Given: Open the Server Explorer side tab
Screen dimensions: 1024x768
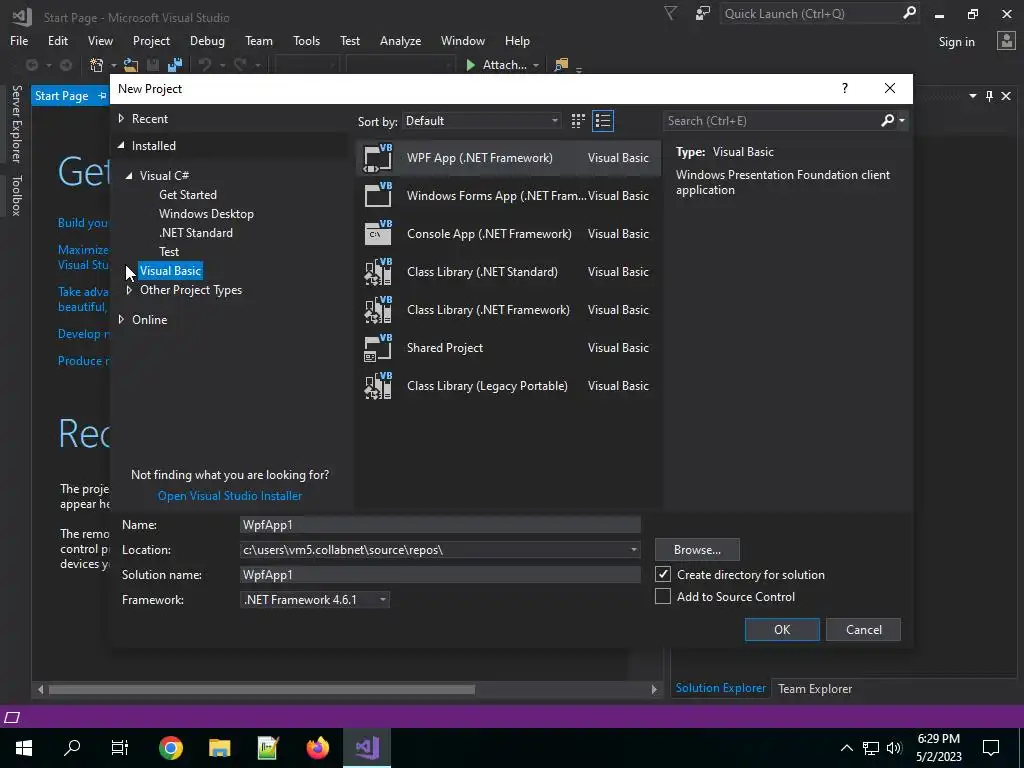Looking at the screenshot, I should pyautogui.click(x=16, y=124).
